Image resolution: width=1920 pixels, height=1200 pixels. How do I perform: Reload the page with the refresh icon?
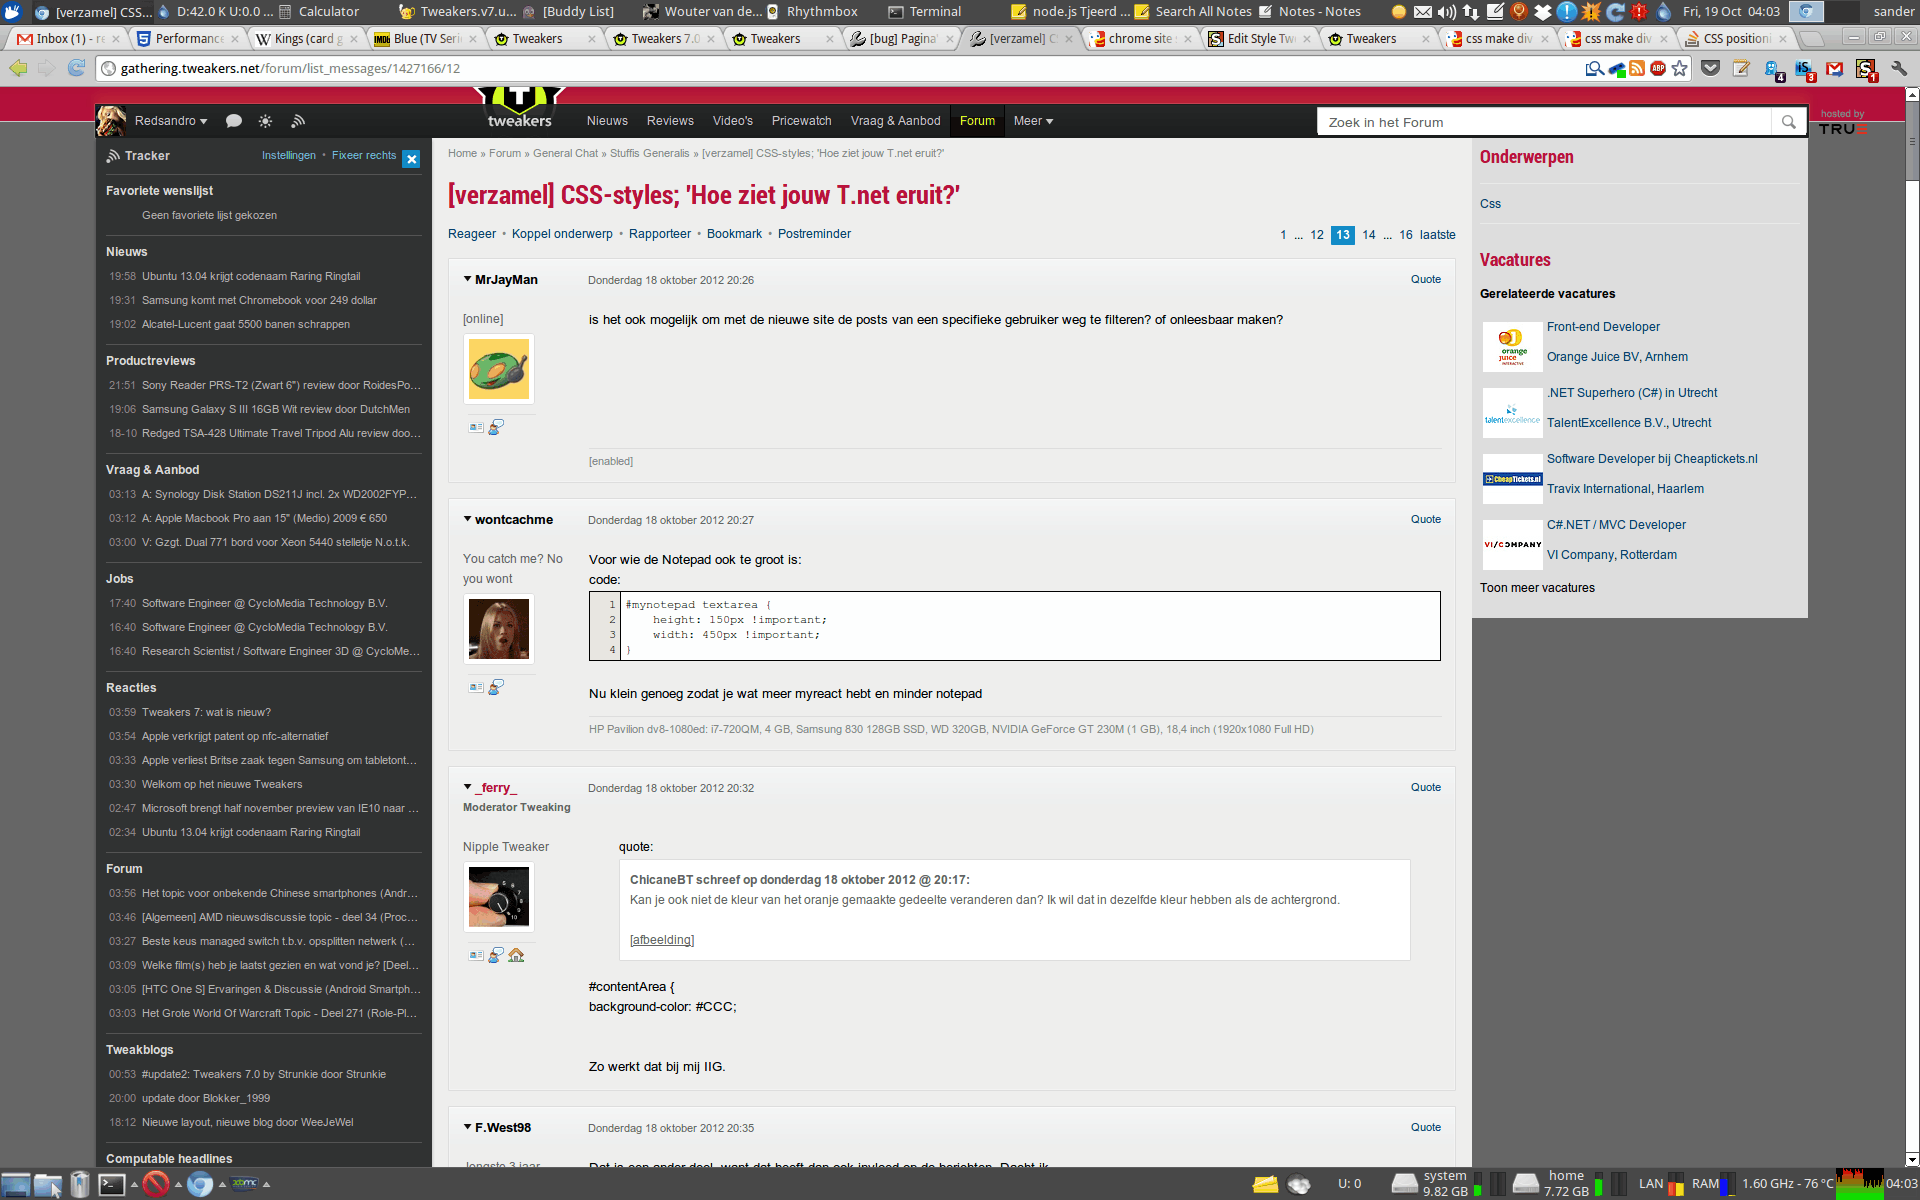point(76,68)
